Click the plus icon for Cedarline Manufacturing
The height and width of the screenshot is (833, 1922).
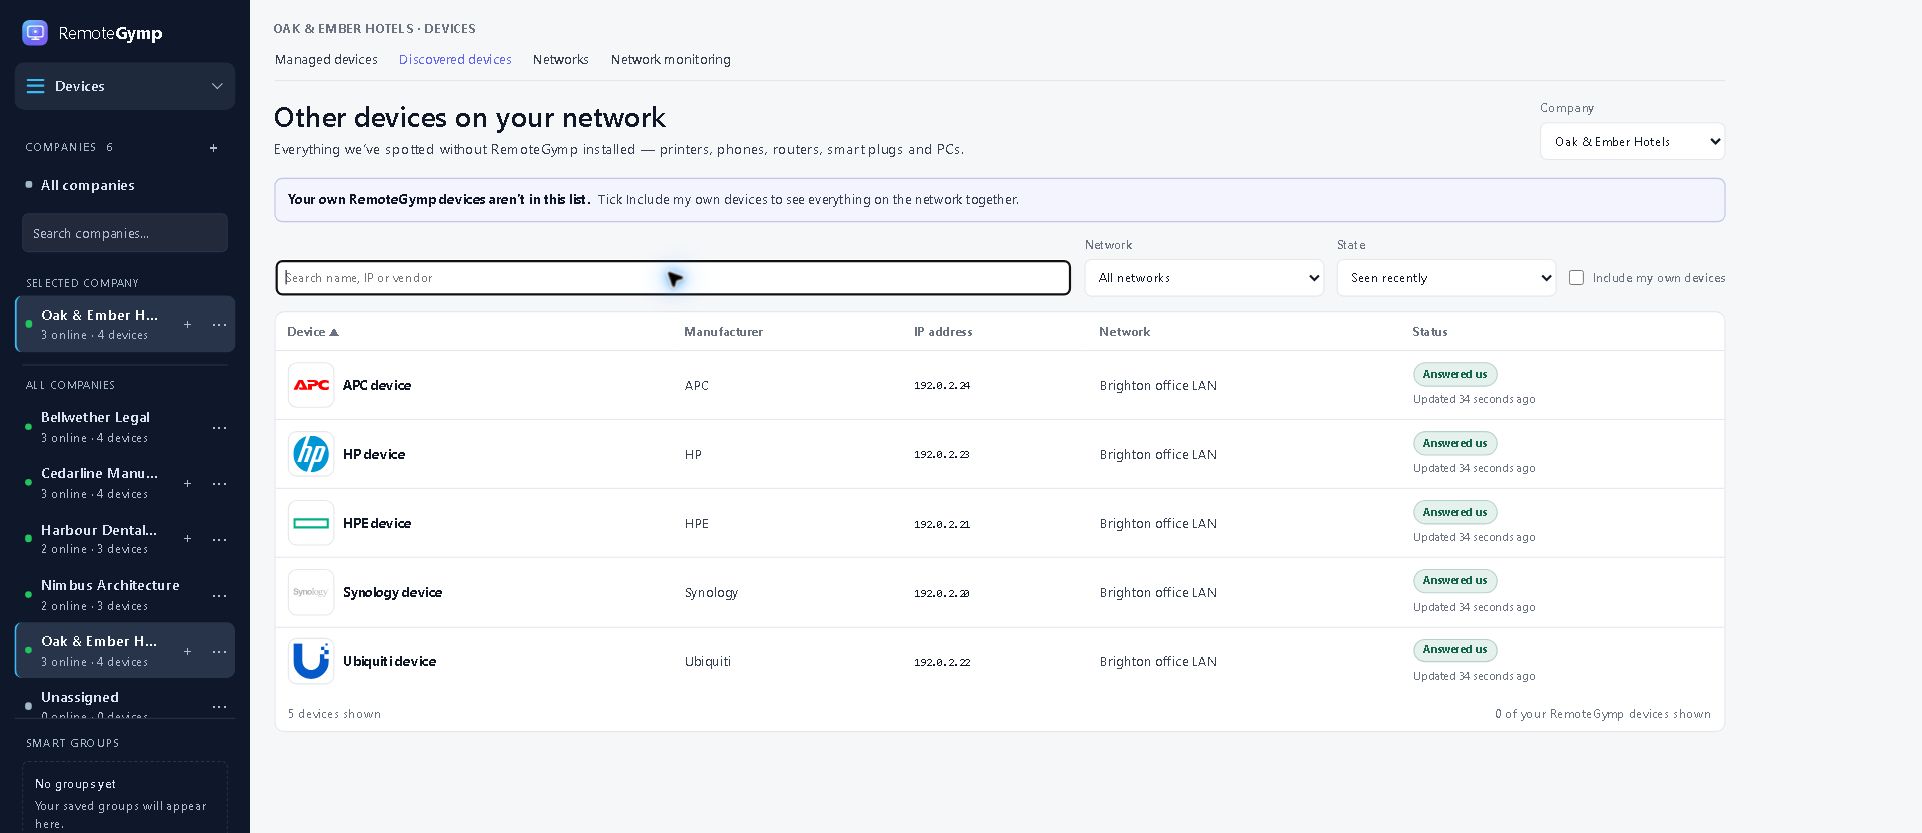[x=187, y=484]
